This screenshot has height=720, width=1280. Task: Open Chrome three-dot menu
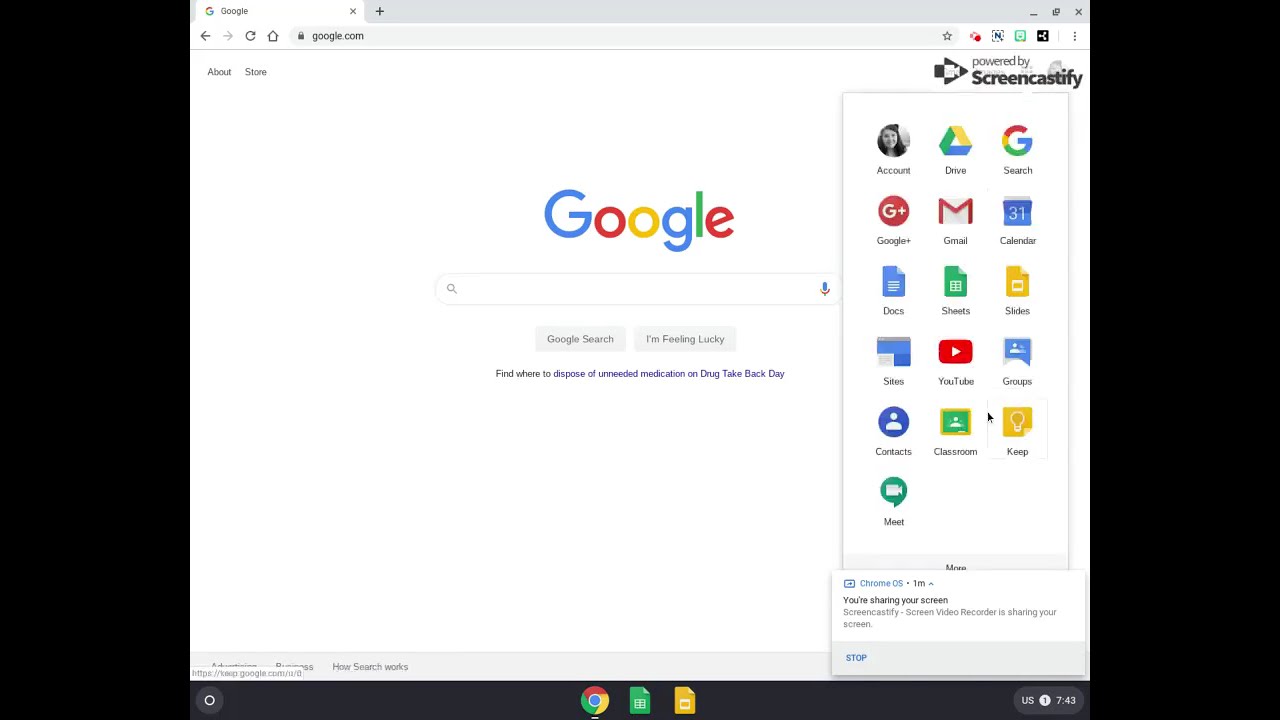[1074, 36]
